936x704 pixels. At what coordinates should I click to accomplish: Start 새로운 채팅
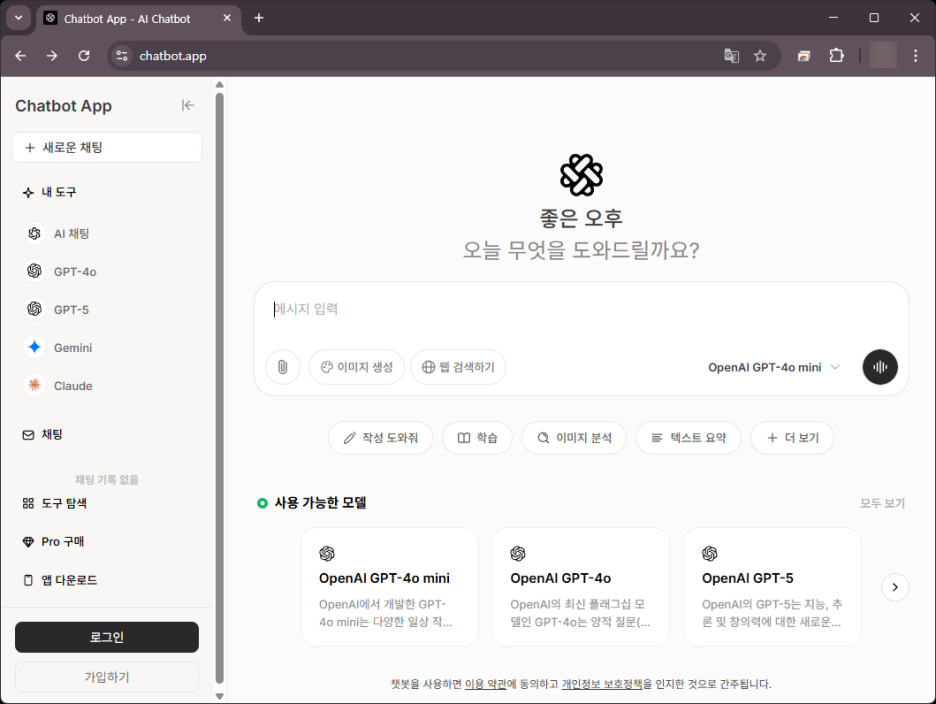(x=107, y=147)
